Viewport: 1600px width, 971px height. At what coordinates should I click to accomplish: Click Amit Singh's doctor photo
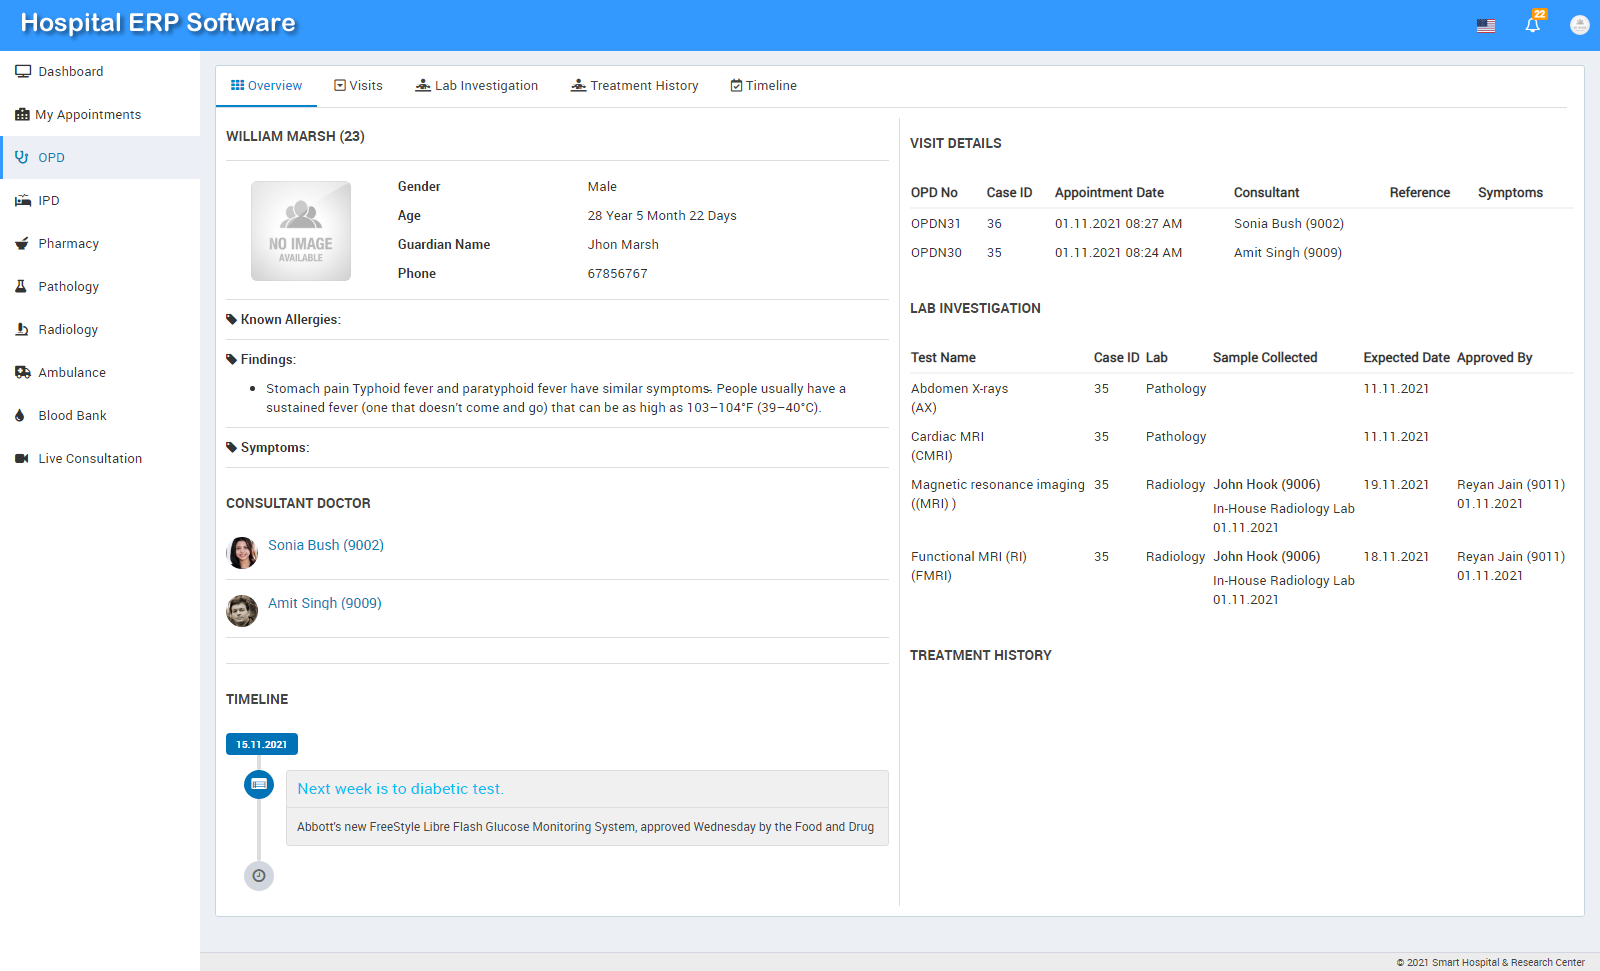pos(242,610)
